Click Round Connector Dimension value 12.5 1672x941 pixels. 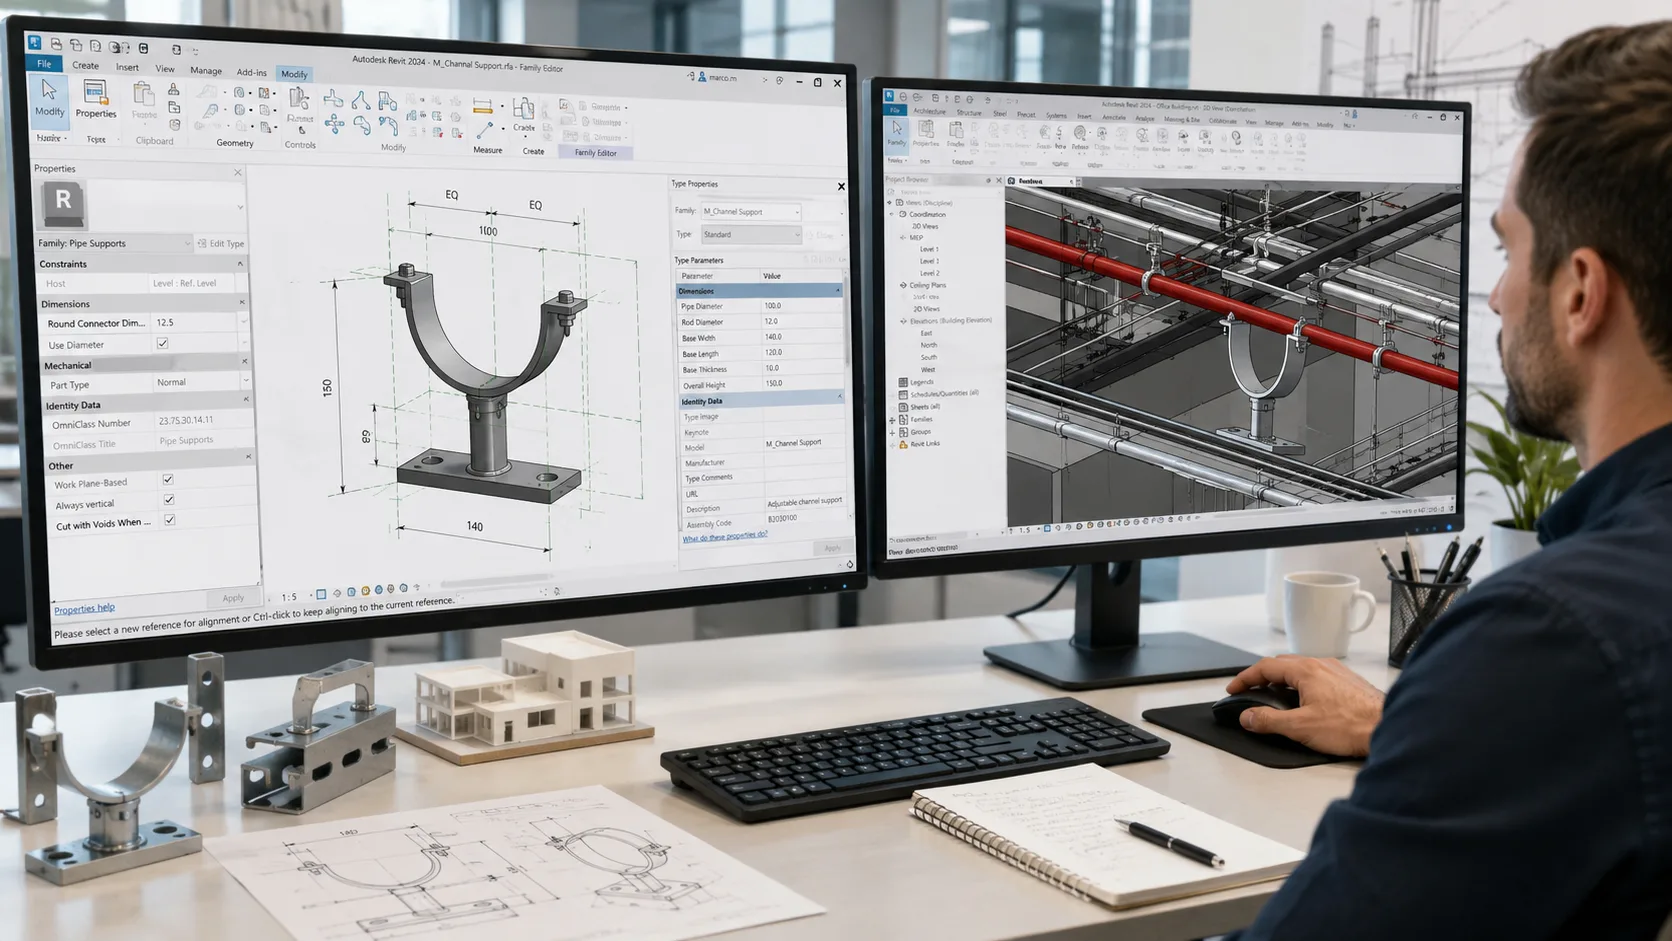coord(195,323)
